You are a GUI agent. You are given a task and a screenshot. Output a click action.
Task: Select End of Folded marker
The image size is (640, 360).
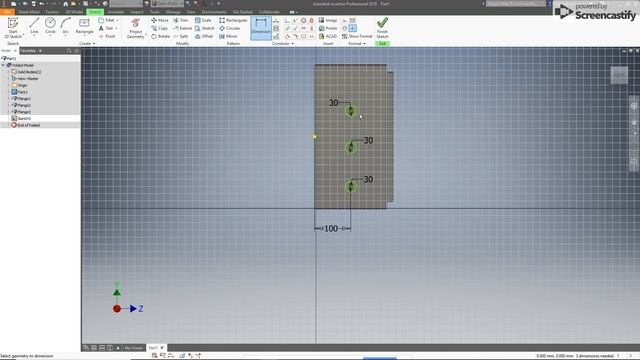click(26, 125)
